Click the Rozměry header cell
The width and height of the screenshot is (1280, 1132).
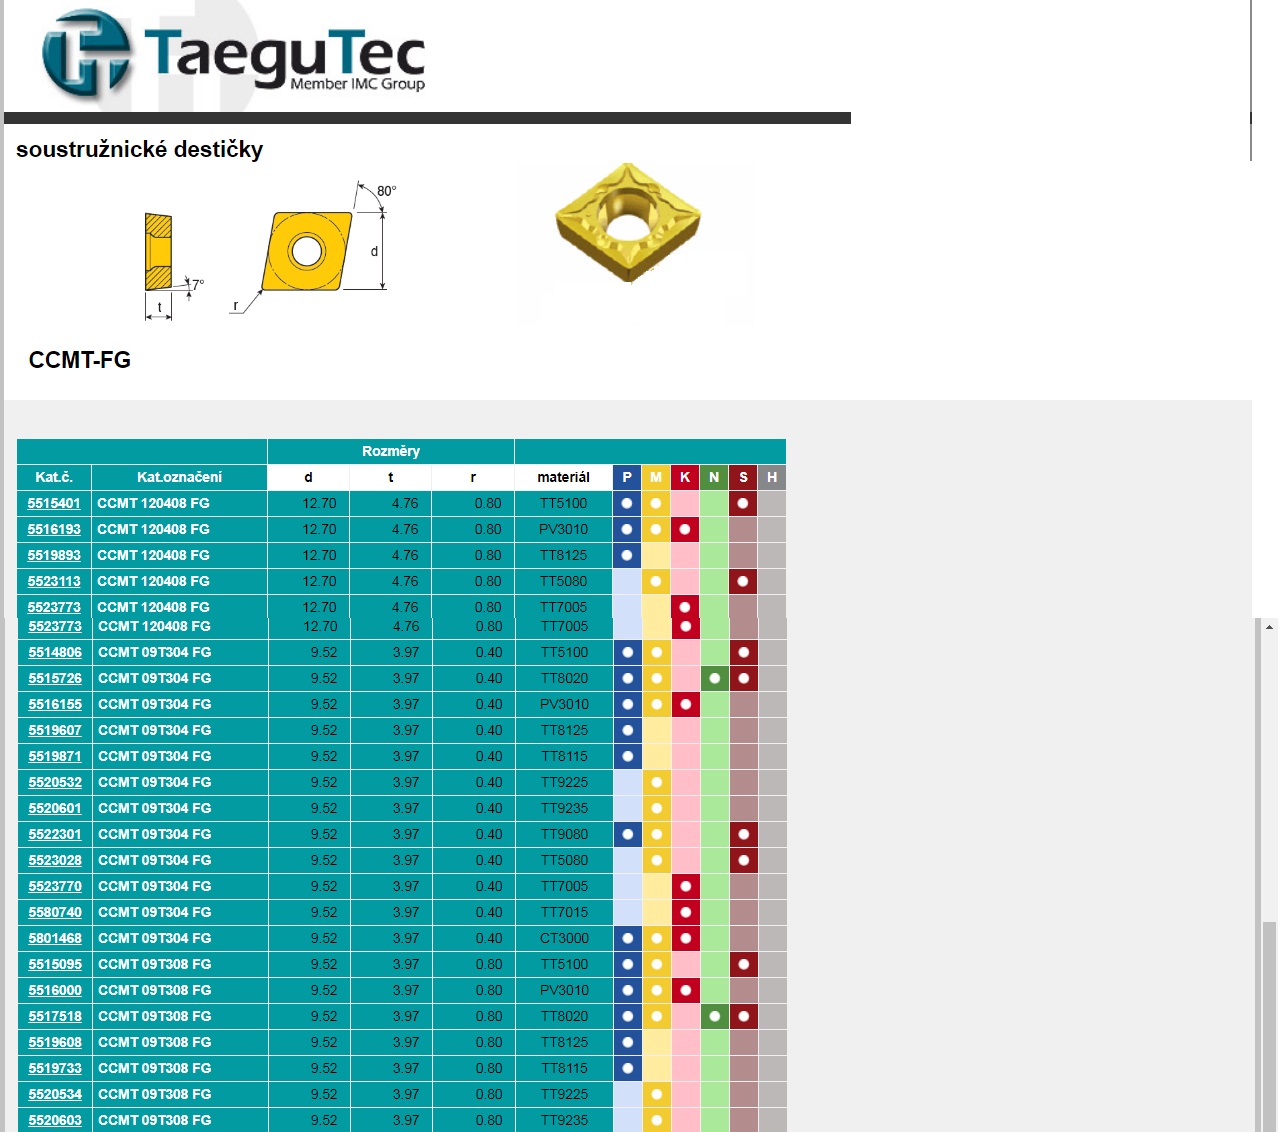[x=389, y=451]
